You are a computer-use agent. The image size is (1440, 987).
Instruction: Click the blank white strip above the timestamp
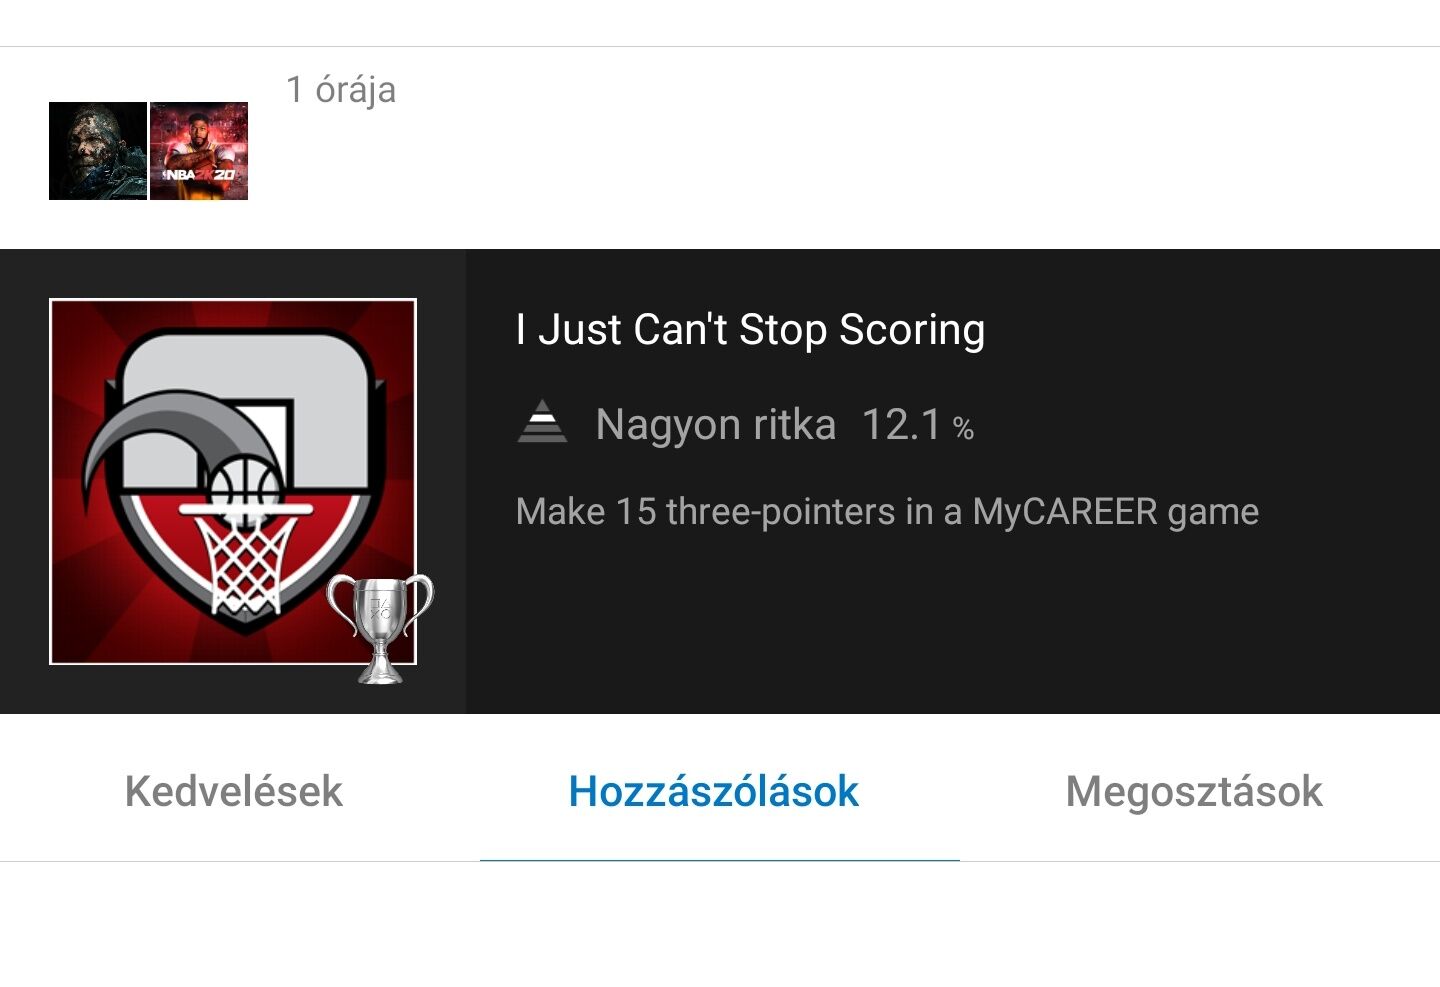[x=720, y=22]
